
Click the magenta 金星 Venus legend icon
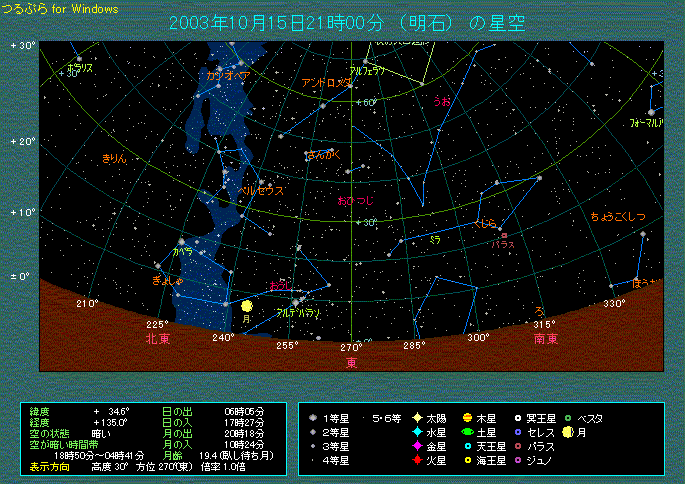(x=417, y=446)
